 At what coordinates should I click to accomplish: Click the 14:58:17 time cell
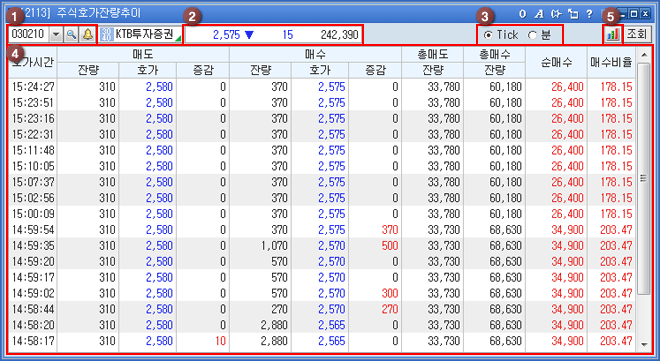33,341
